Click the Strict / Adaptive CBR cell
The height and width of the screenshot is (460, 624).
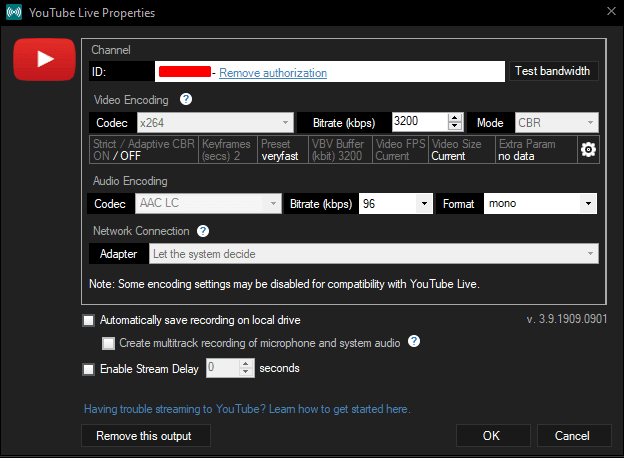click(144, 150)
